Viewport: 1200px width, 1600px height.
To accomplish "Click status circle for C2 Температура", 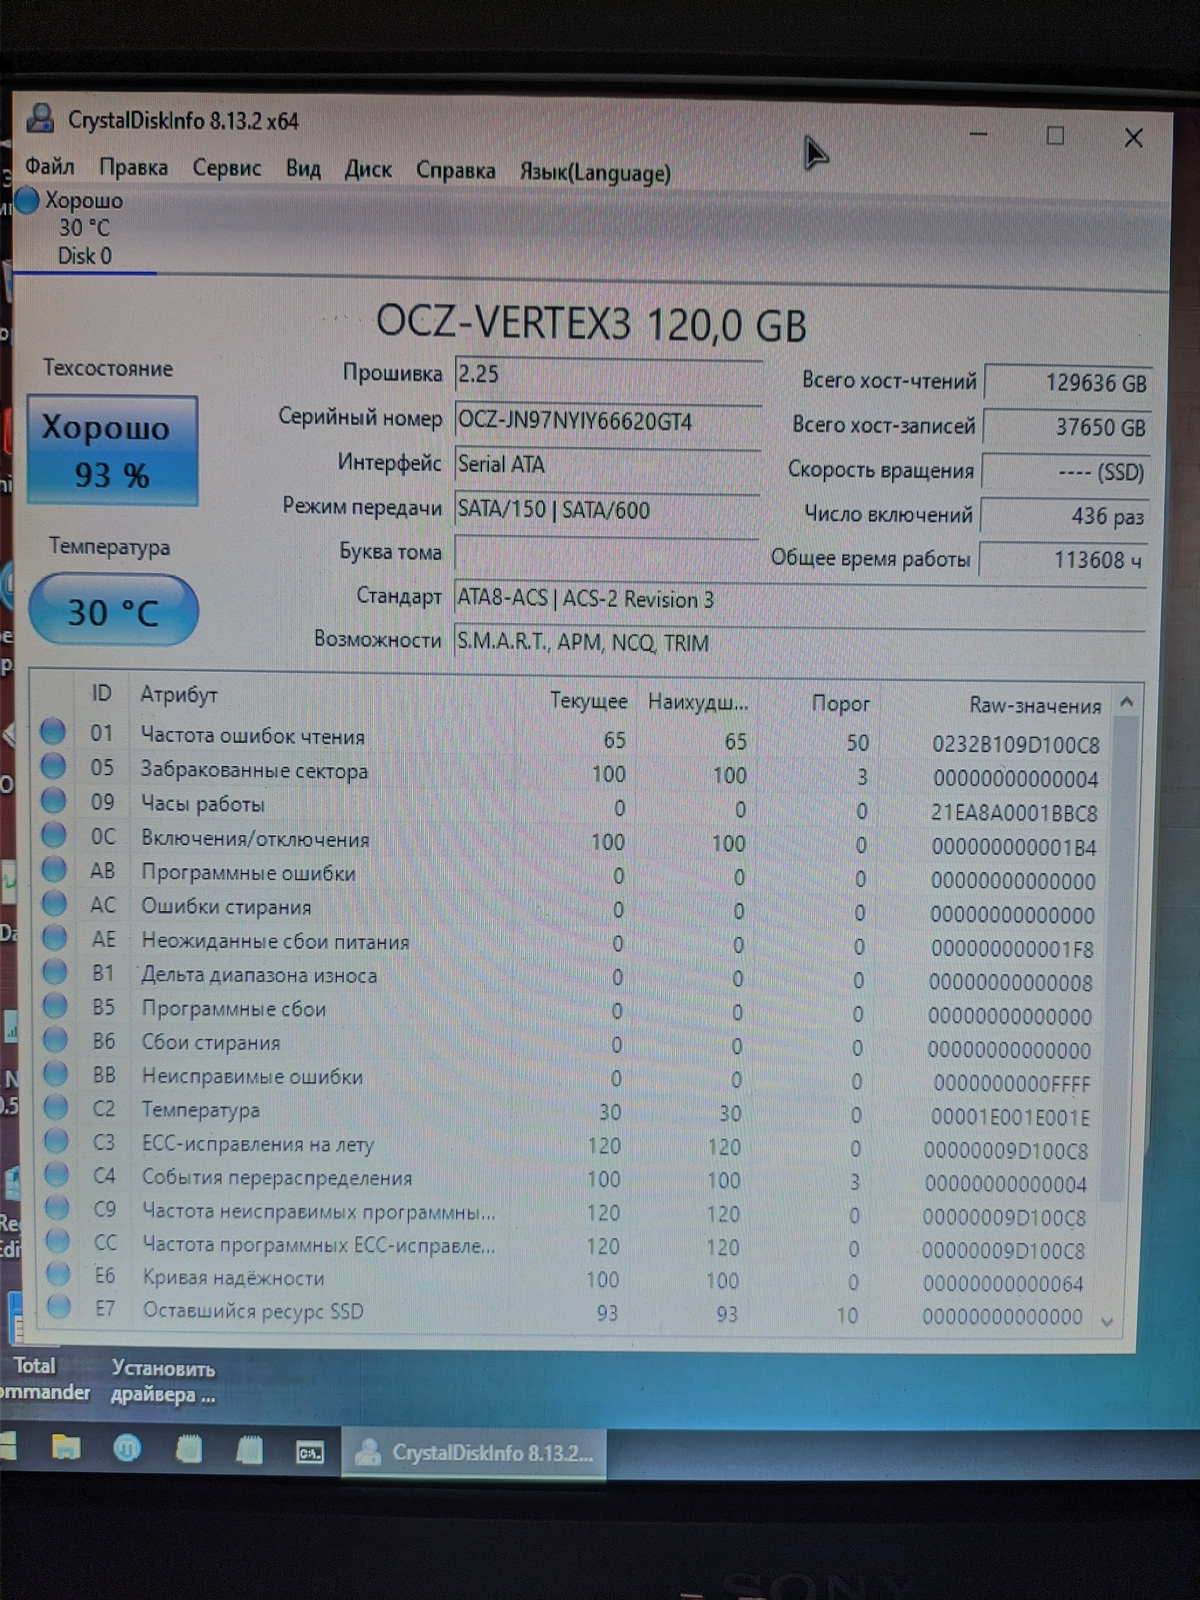I will pos(56,1107).
